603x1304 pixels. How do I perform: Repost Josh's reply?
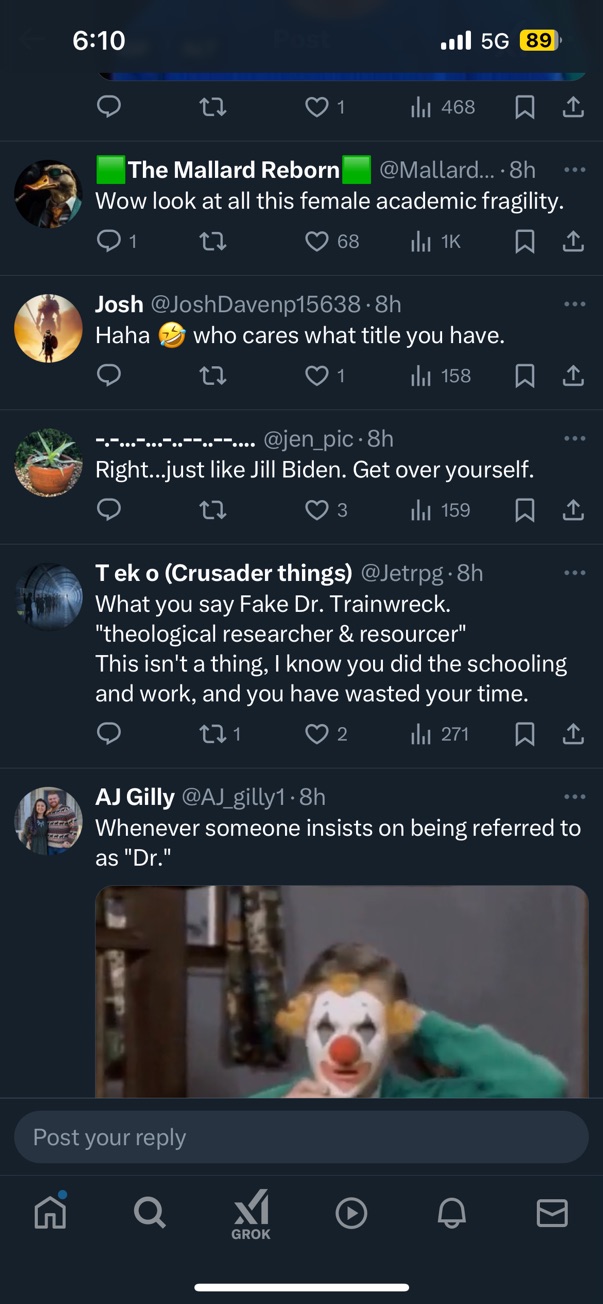click(213, 375)
